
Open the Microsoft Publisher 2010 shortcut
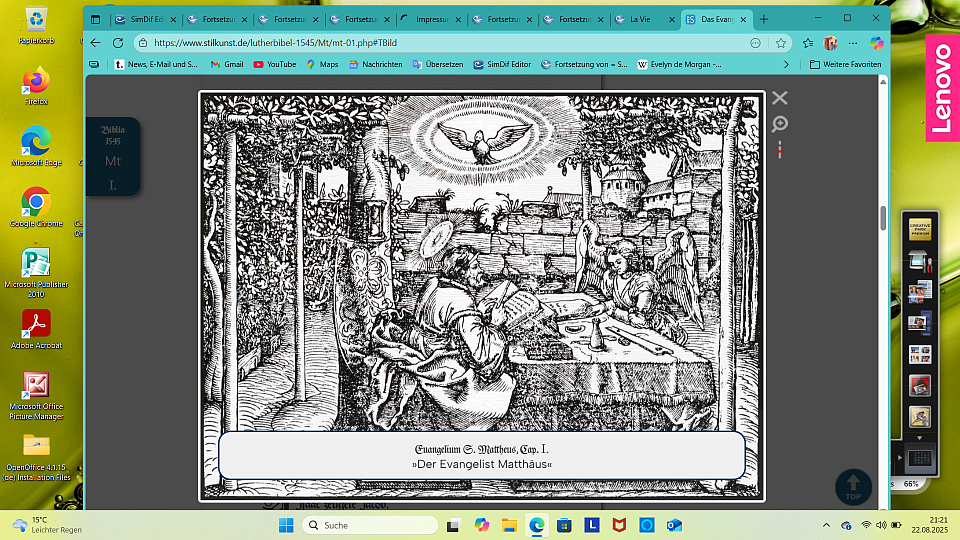click(x=36, y=273)
